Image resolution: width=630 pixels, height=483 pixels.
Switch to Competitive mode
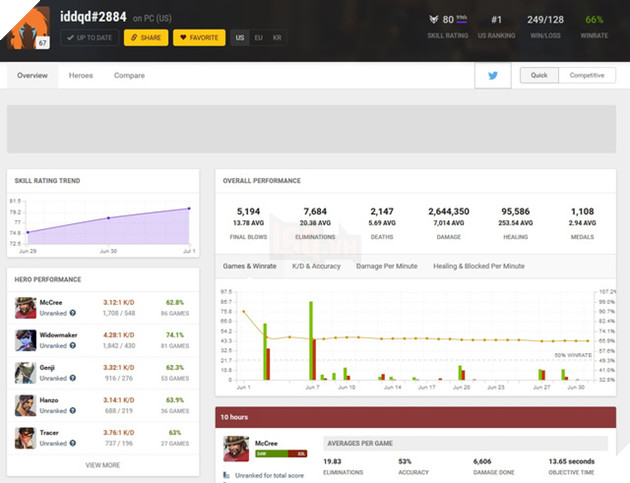click(587, 76)
